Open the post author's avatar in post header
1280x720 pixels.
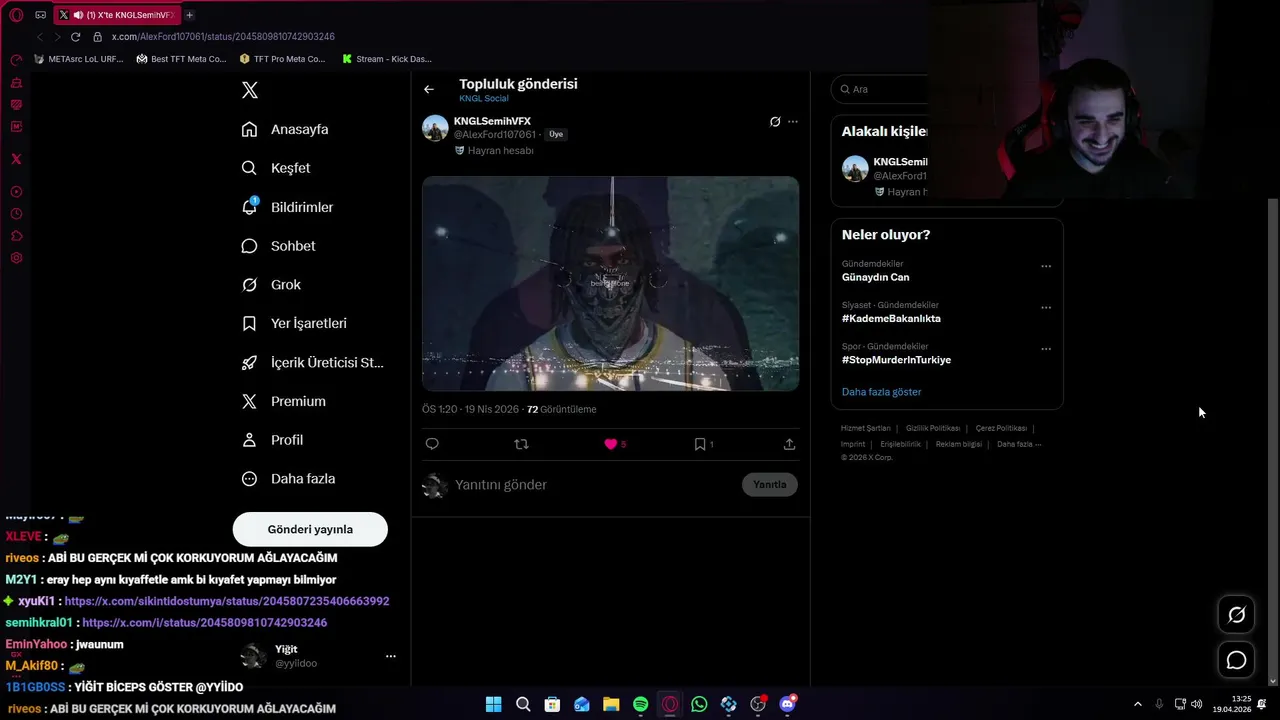tap(435, 128)
